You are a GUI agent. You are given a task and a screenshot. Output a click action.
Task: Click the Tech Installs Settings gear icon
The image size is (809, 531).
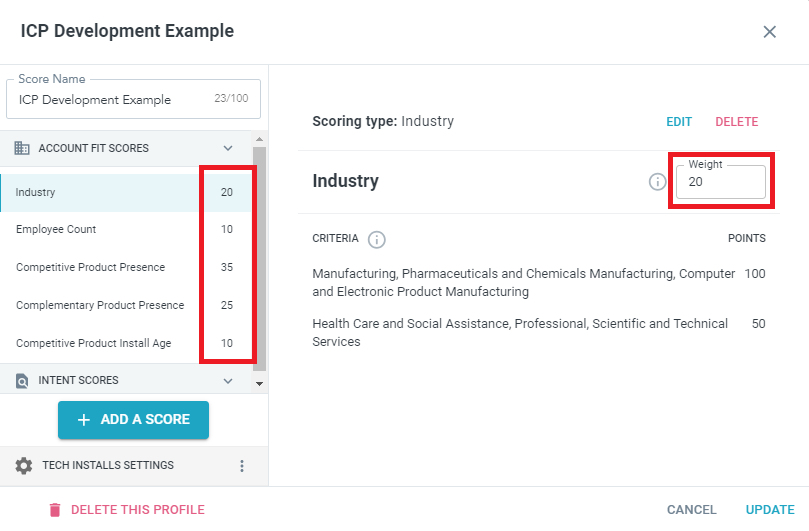pos(24,466)
